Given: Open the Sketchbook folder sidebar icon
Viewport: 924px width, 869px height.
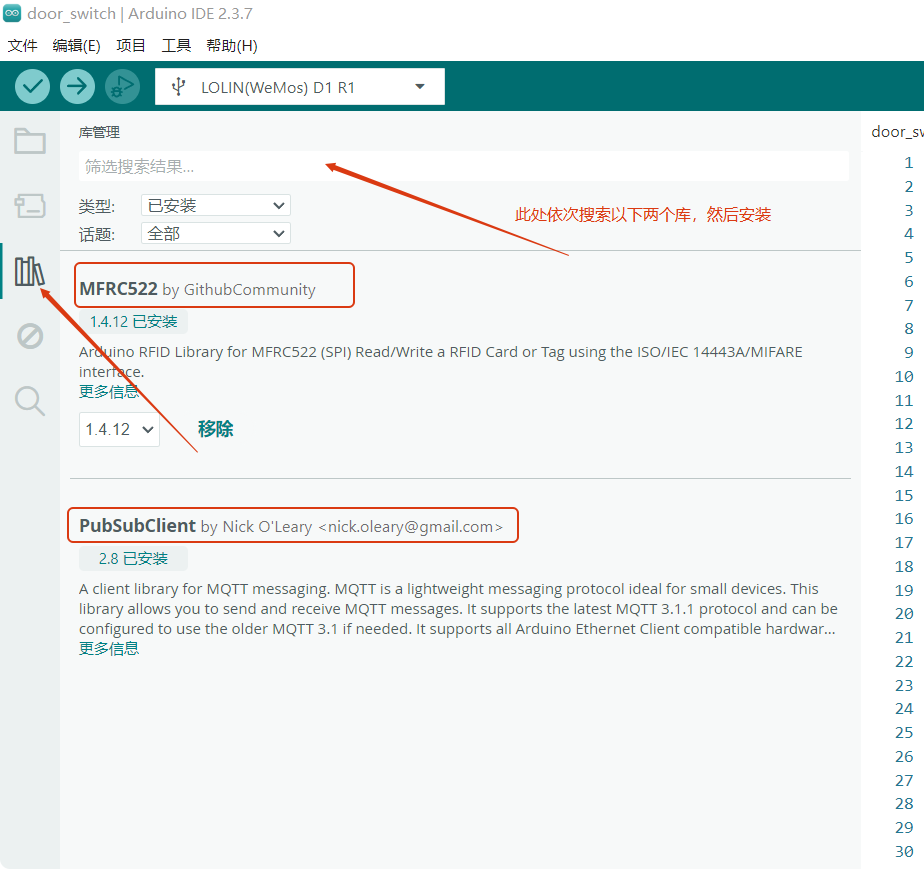Looking at the screenshot, I should point(30,141).
